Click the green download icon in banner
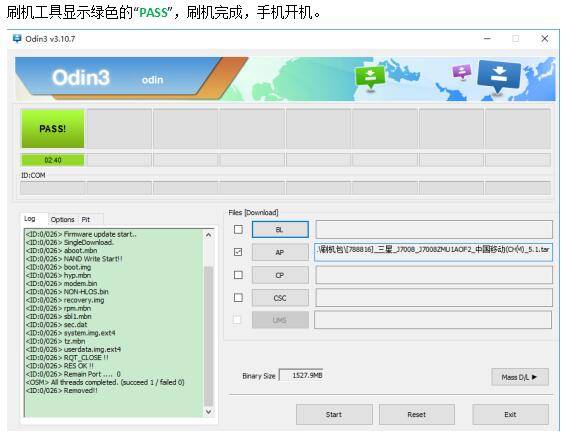This screenshot has height=435, width=561. point(370,78)
